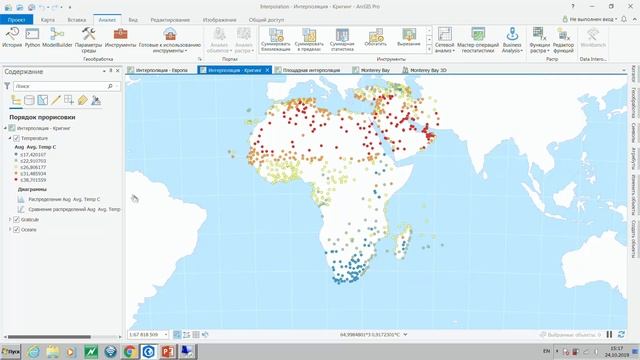
Task: Open Business Analysis dropdown
Action: point(512,40)
